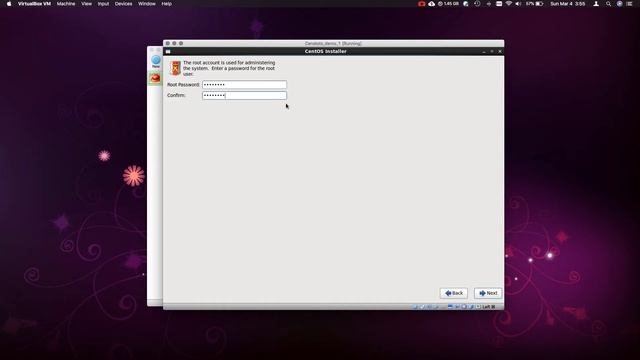Open the Help menu
Viewport: 640px width, 360px height.
click(x=166, y=4)
